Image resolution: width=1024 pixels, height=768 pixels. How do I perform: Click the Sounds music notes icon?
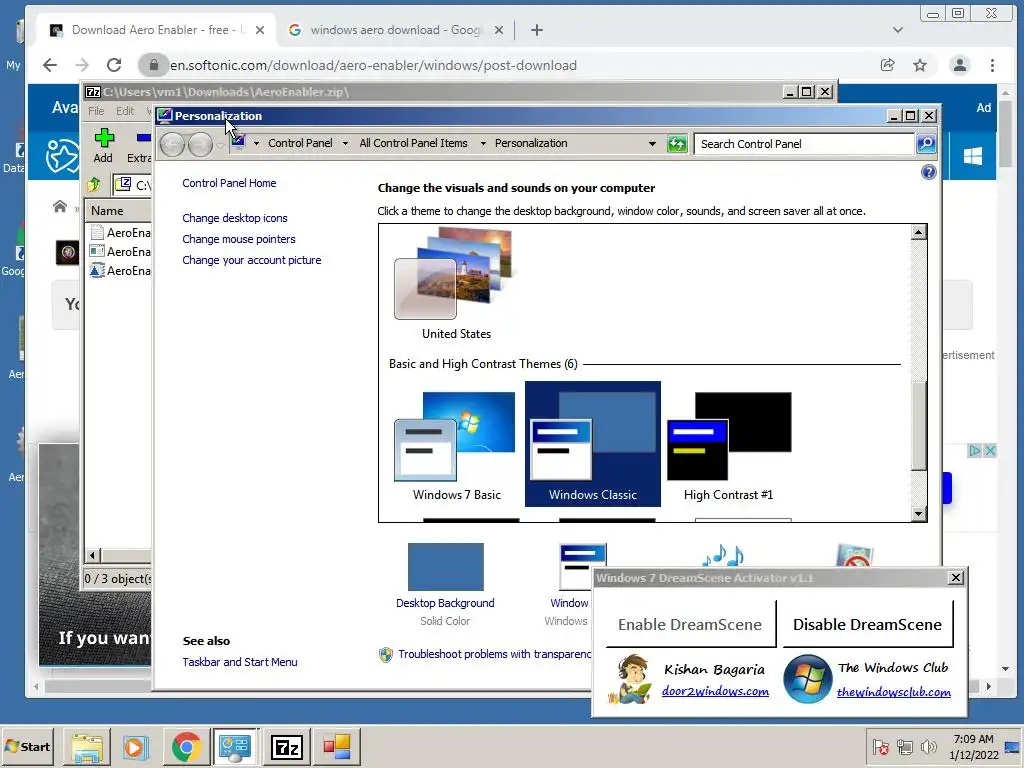click(x=722, y=555)
